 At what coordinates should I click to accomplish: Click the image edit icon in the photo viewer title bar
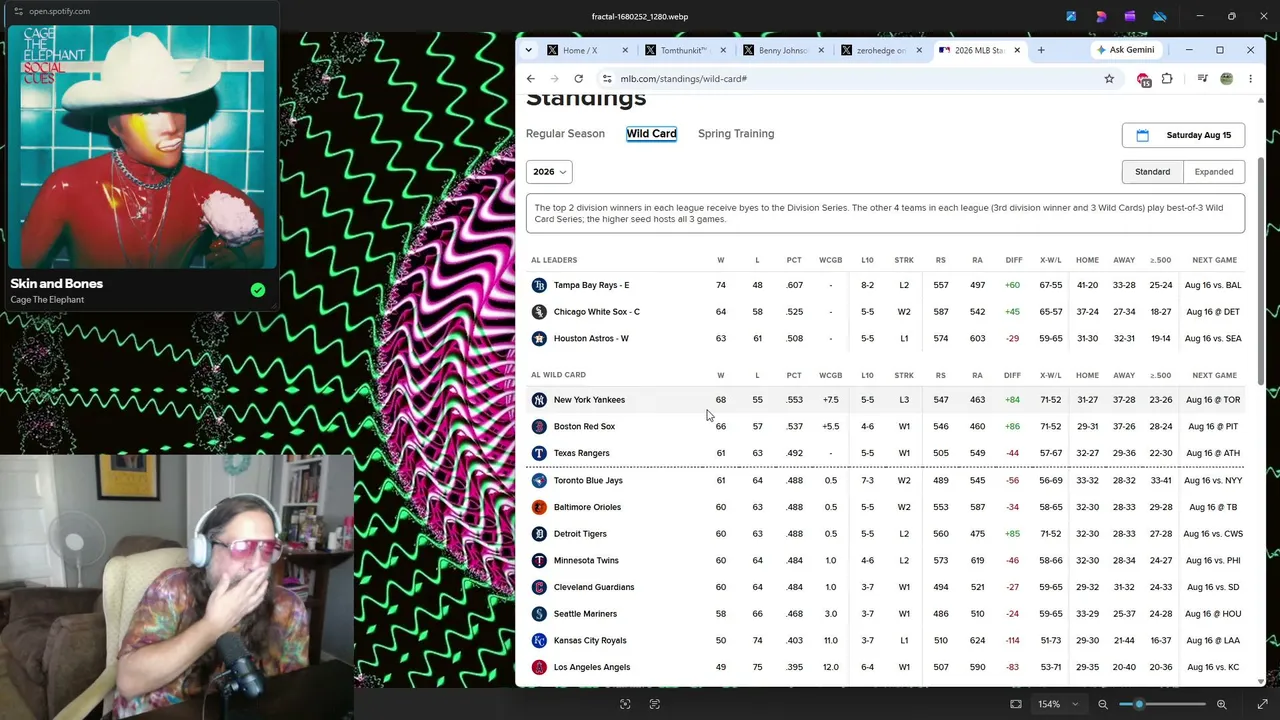point(1071,16)
